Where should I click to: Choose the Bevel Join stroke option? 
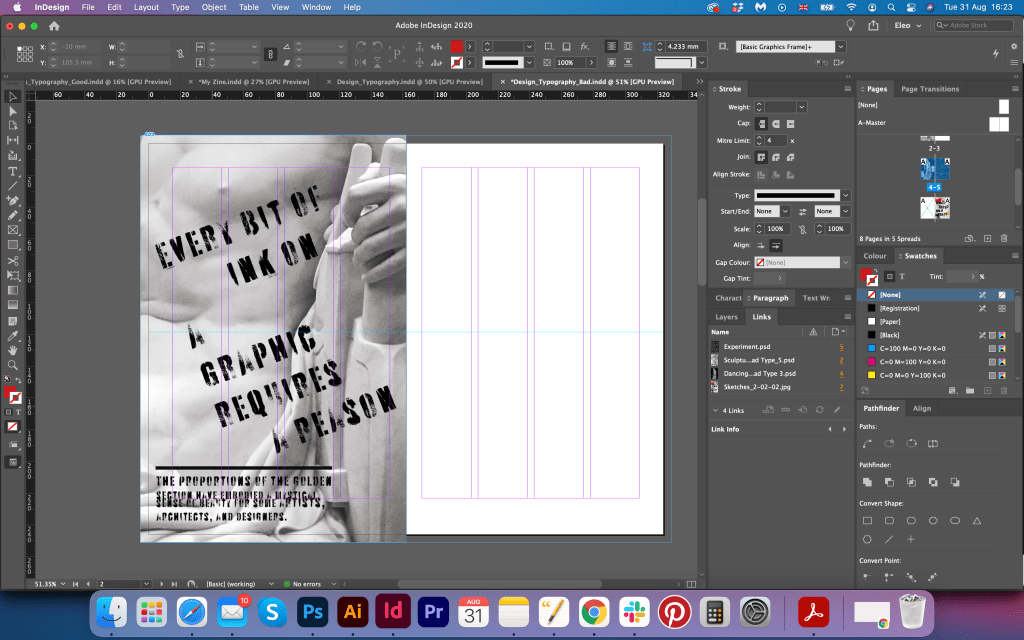789,157
